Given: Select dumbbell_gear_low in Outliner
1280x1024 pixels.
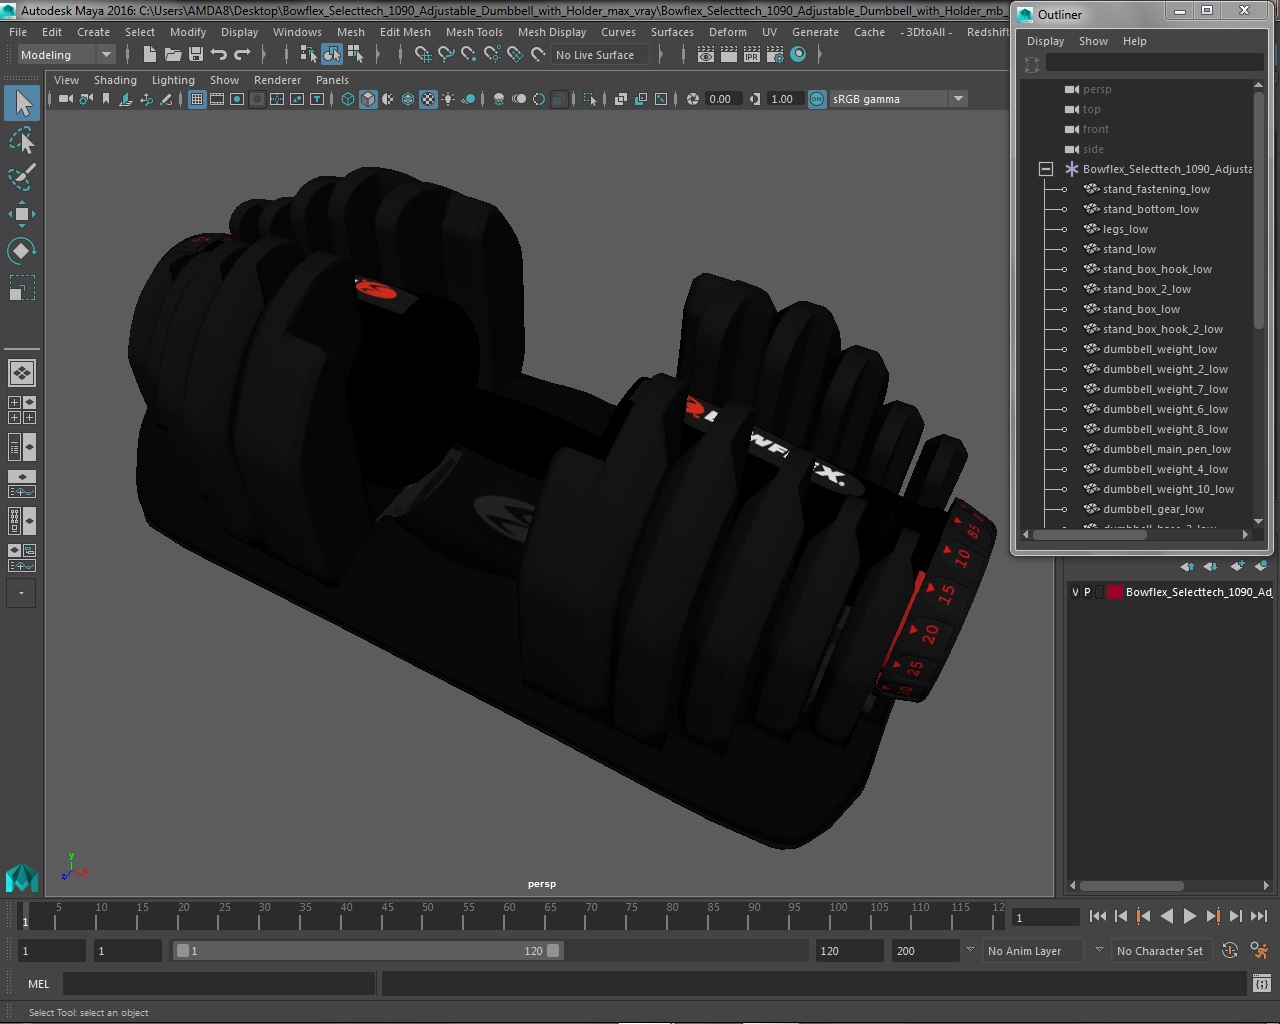Looking at the screenshot, I should pyautogui.click(x=1153, y=509).
